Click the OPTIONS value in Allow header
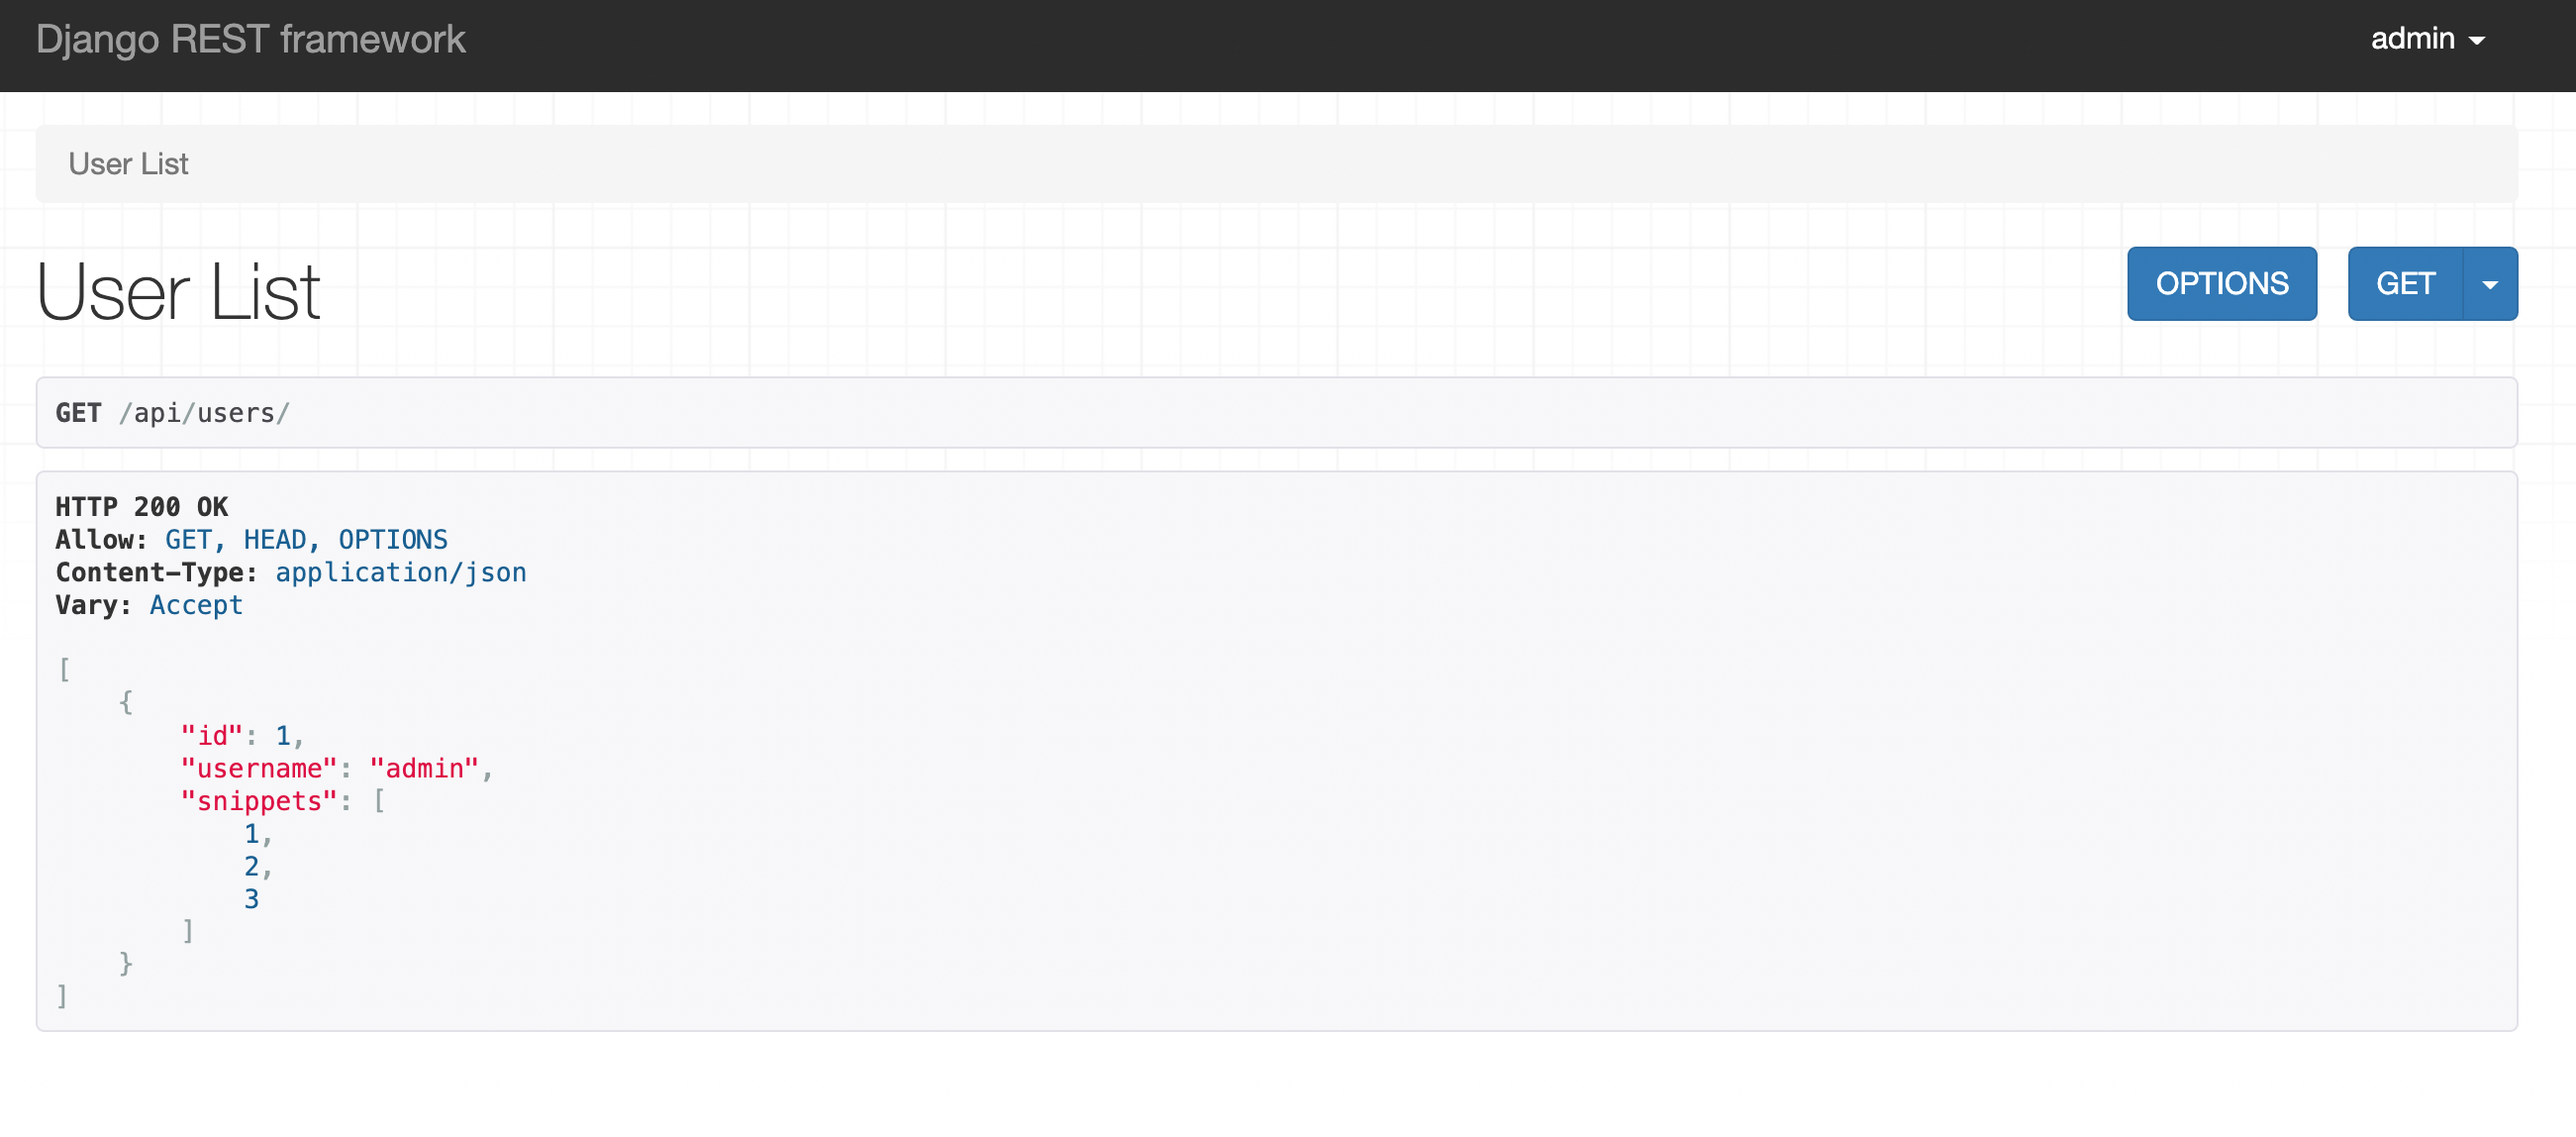The image size is (2576, 1137). coord(393,540)
